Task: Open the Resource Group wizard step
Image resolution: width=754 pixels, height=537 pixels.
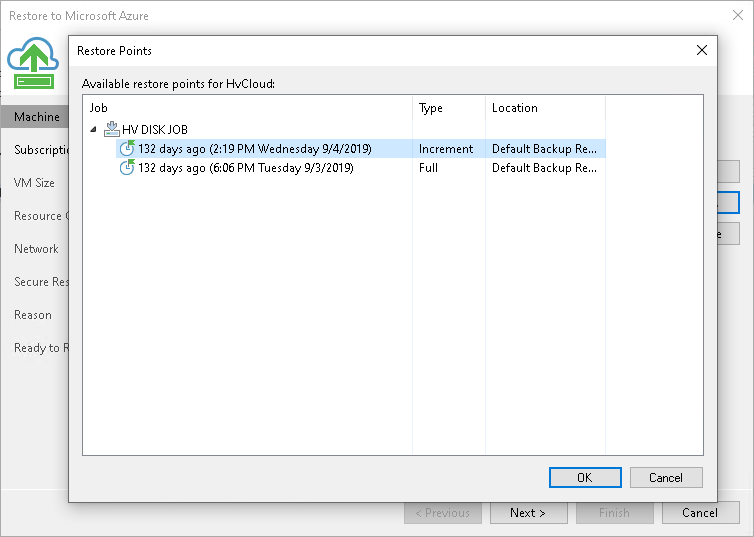Action: tap(41, 216)
